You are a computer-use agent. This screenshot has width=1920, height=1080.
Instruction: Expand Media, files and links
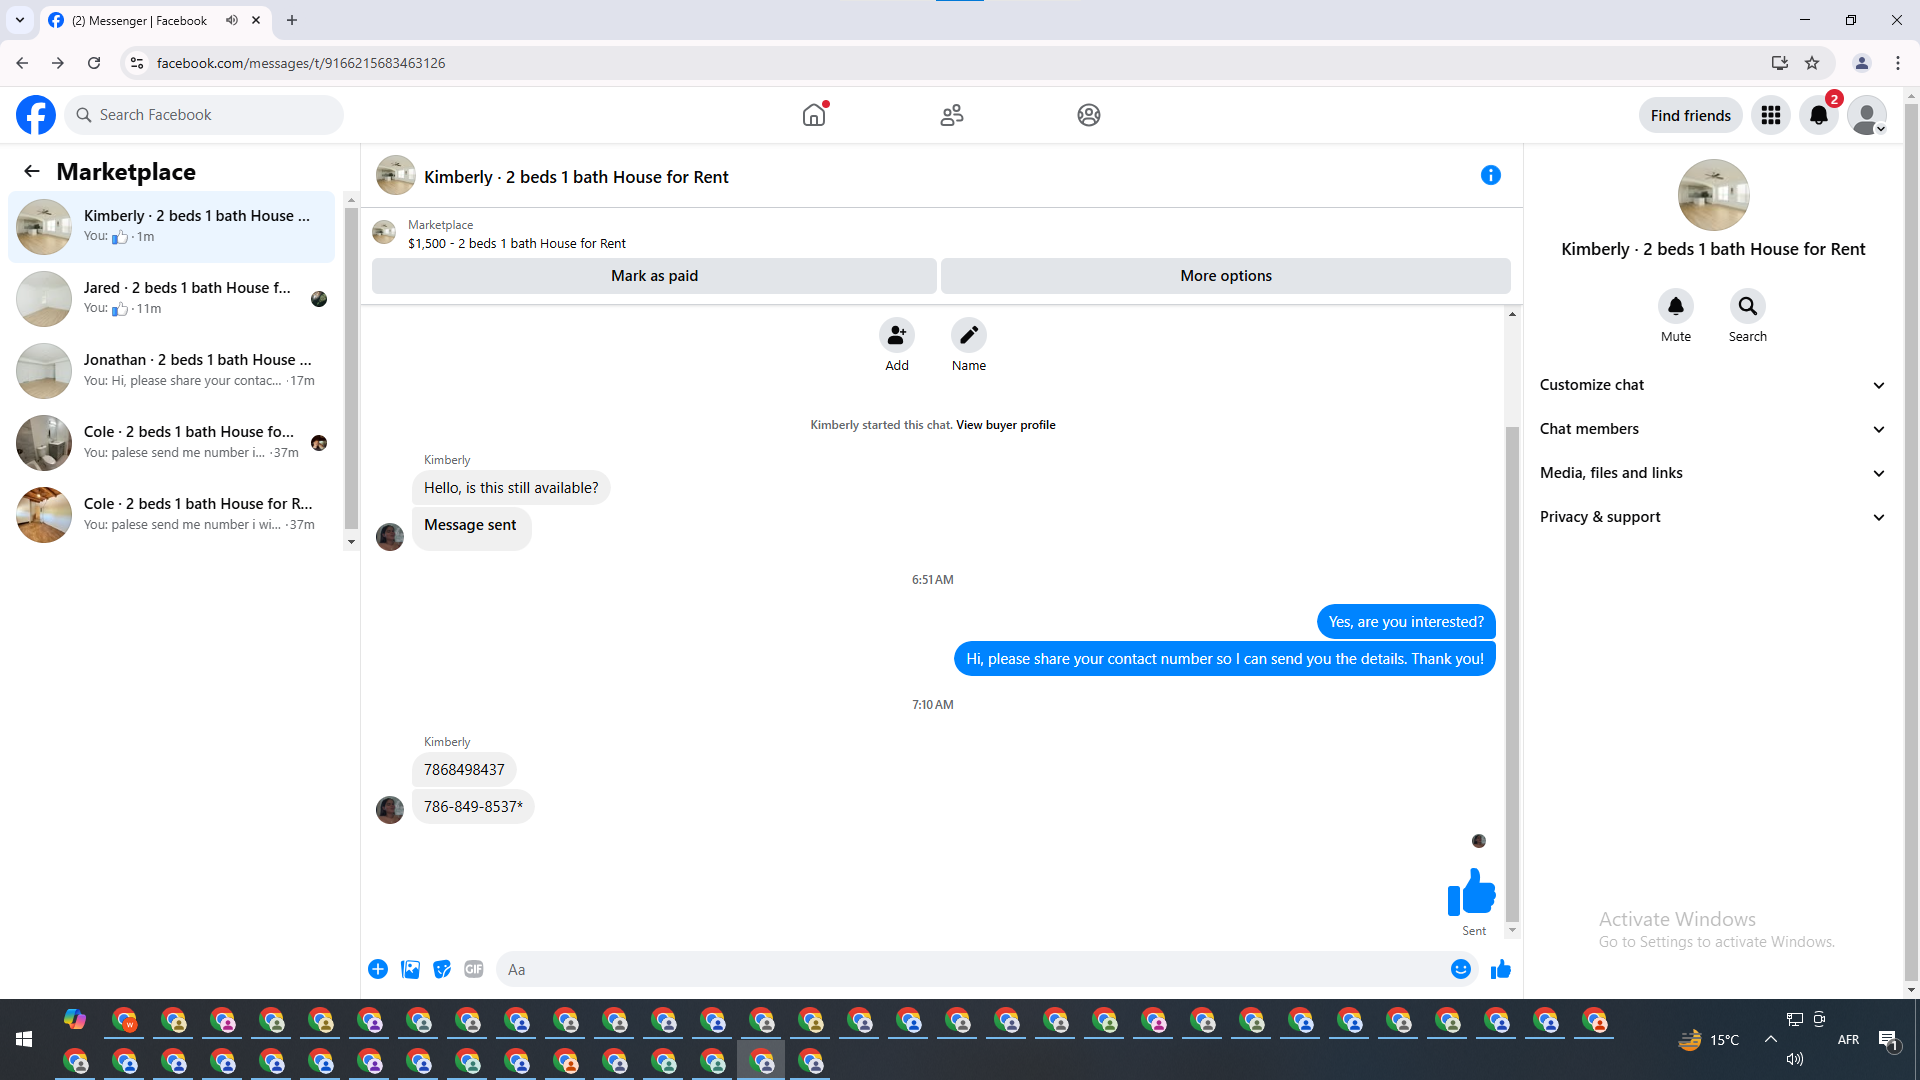click(1712, 473)
